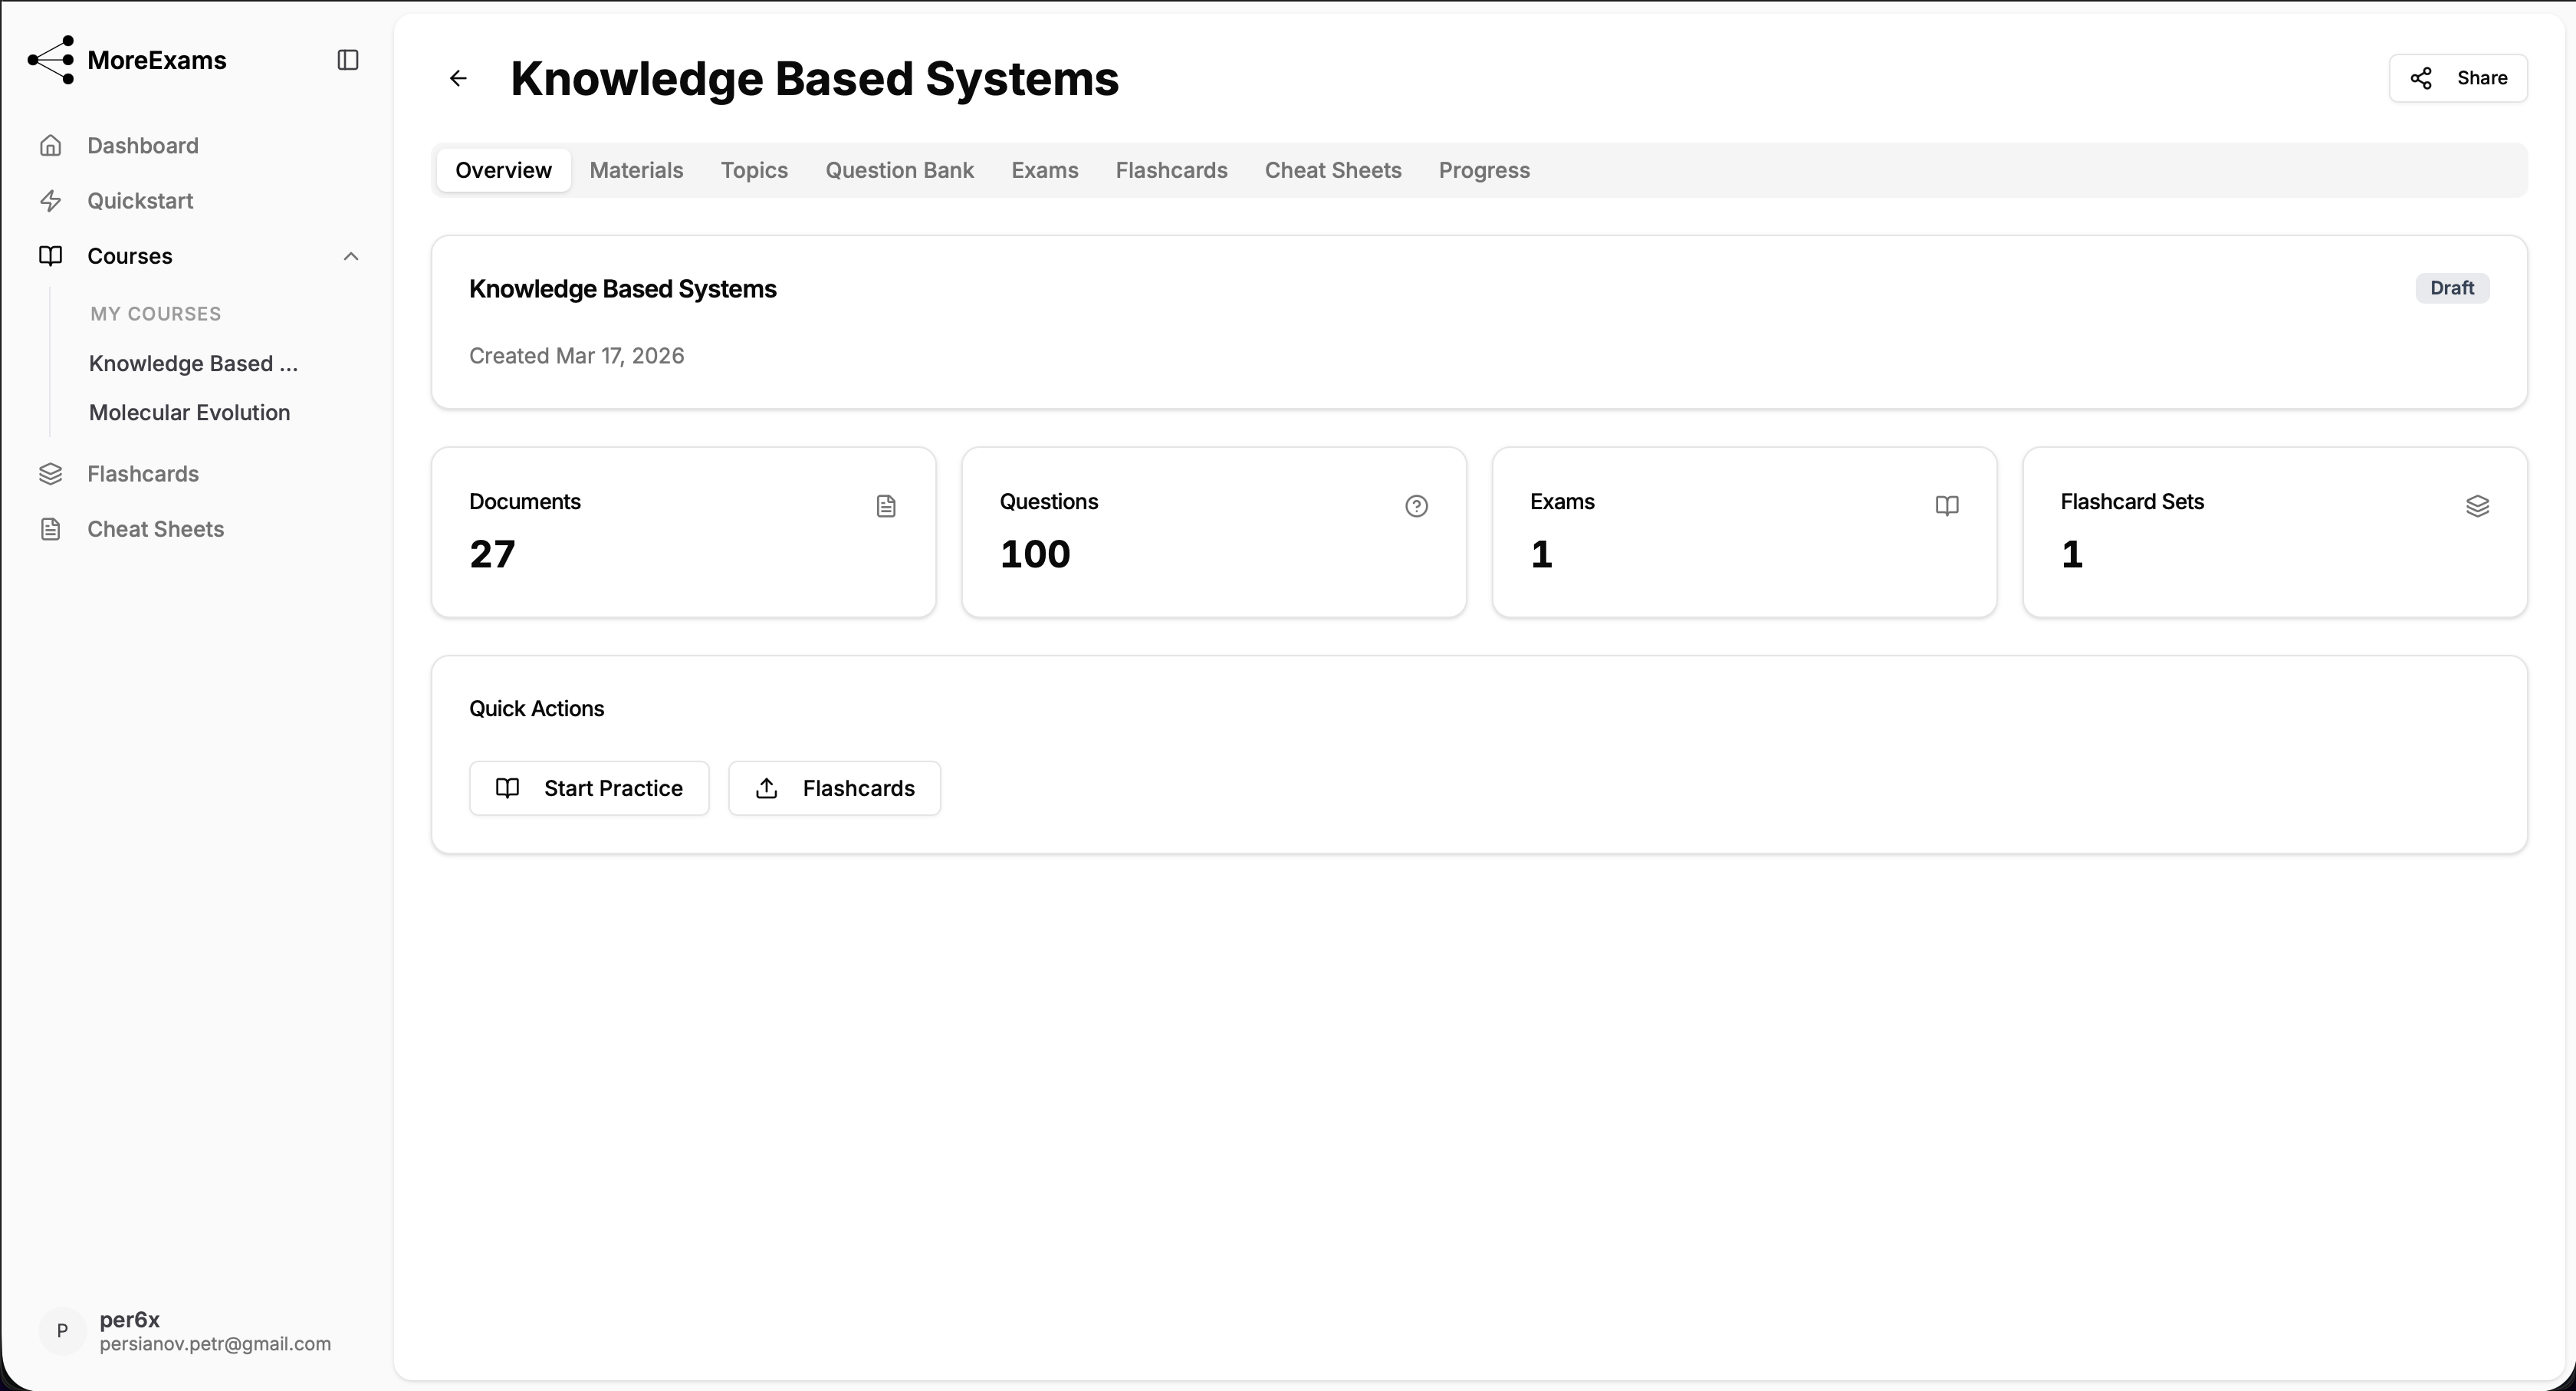Click the Documents card file icon
Screen dimensions: 2576x1391
[886, 506]
